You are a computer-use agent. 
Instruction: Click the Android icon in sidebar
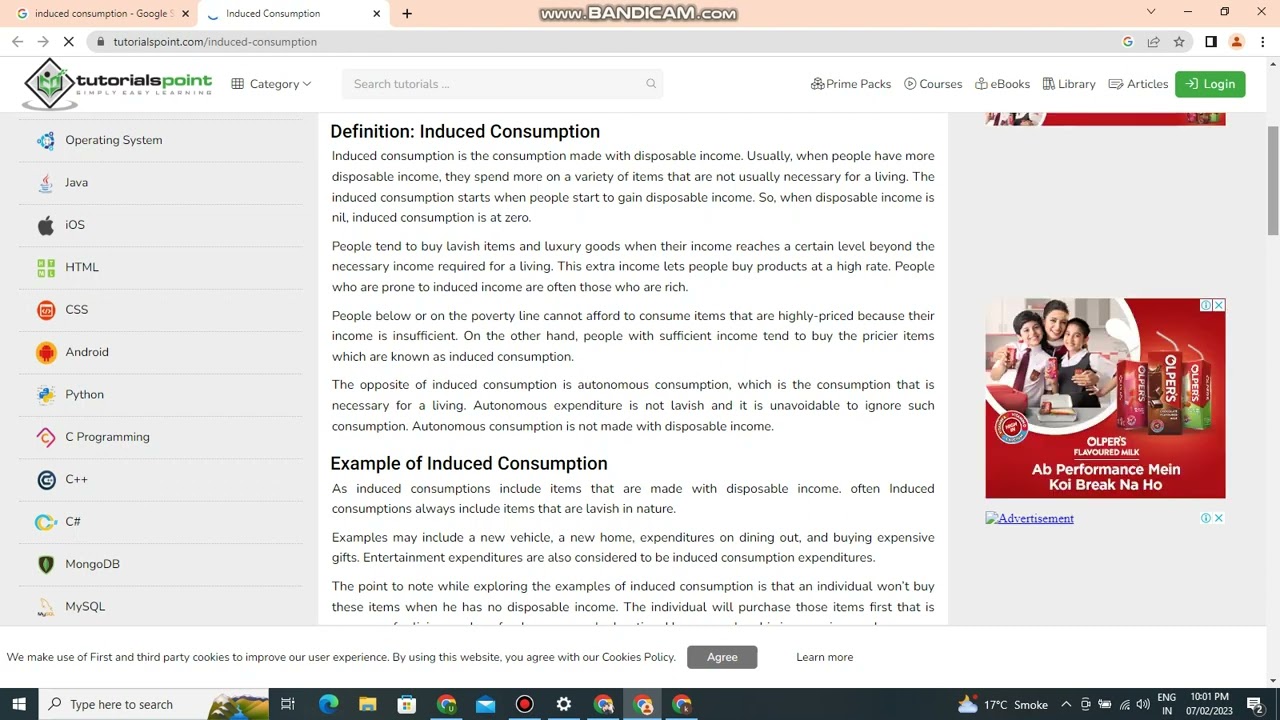pos(46,352)
